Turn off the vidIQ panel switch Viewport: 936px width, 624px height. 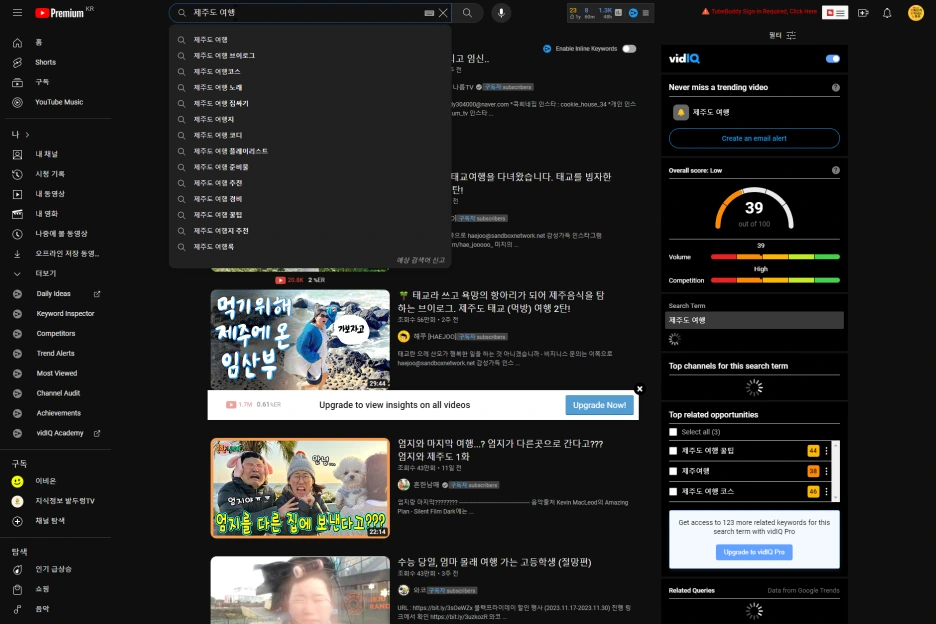(833, 59)
